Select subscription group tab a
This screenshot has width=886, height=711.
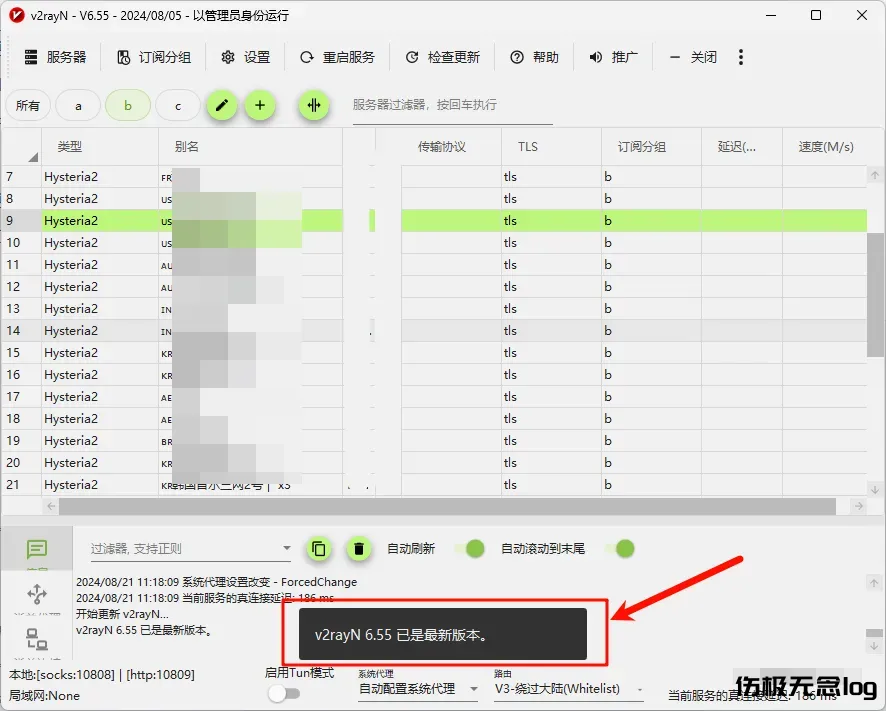click(x=78, y=105)
